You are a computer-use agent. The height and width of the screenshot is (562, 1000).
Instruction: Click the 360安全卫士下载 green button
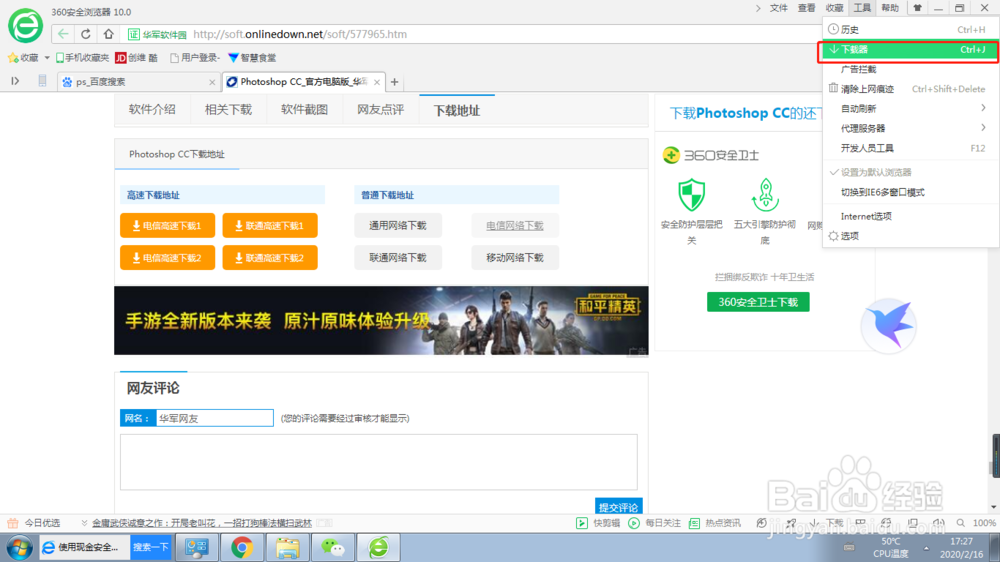(758, 302)
